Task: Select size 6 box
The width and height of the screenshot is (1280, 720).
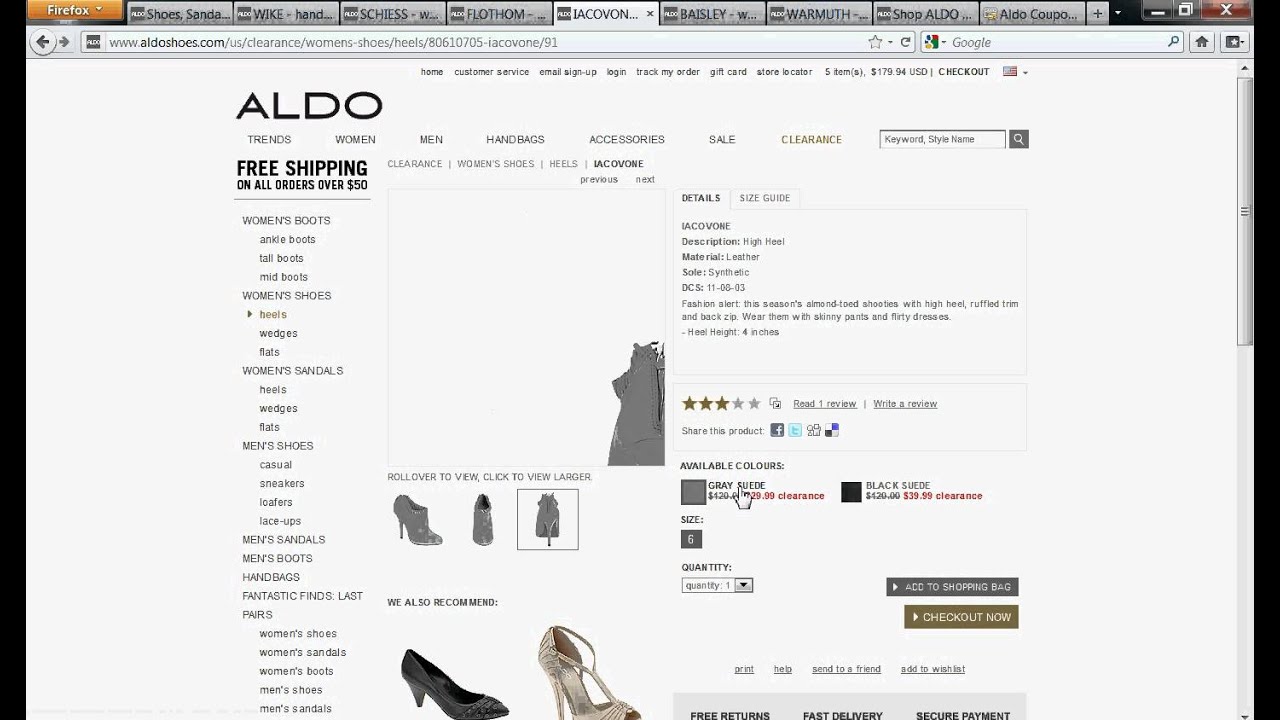Action: pyautogui.click(x=691, y=539)
